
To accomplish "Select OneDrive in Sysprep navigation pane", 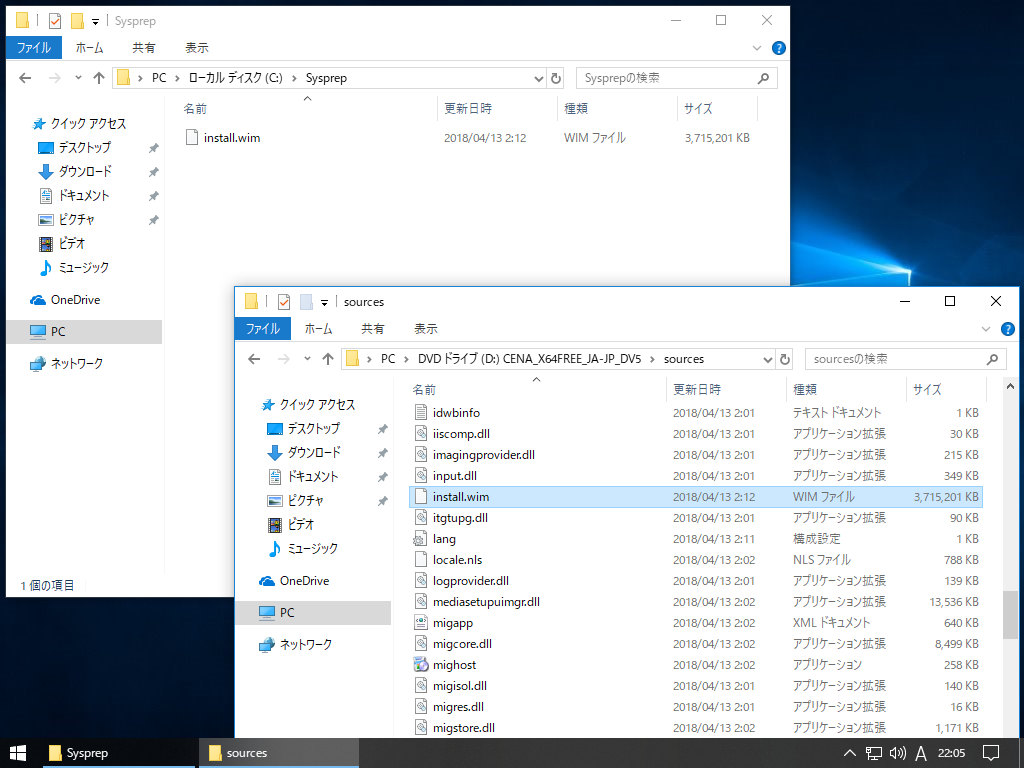I will click(75, 300).
